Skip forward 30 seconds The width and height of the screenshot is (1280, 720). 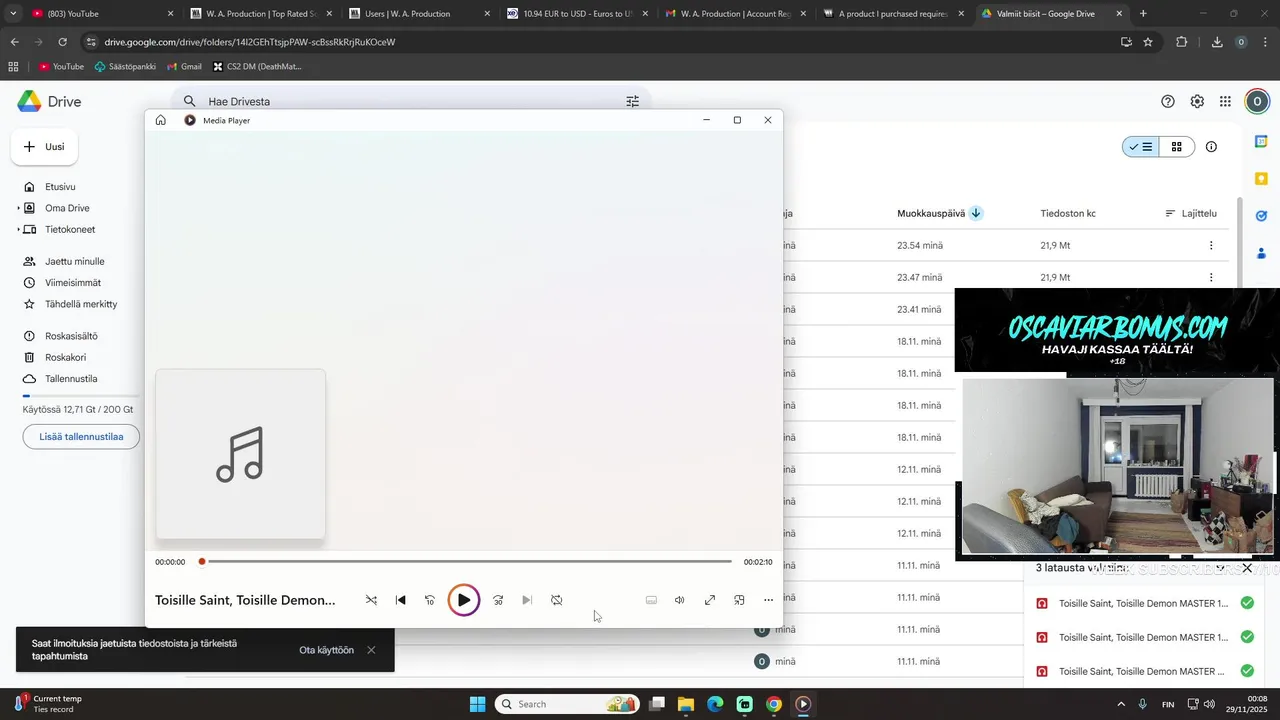(x=498, y=600)
